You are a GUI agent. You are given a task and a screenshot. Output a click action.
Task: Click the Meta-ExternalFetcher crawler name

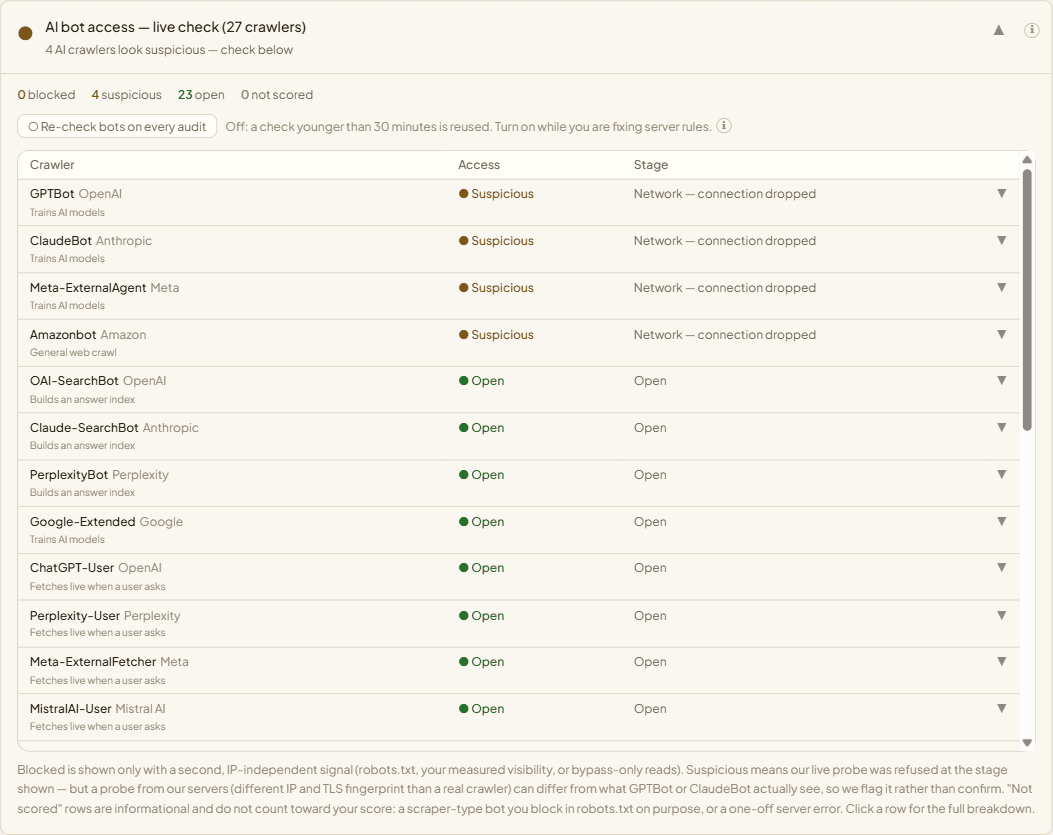pos(93,662)
